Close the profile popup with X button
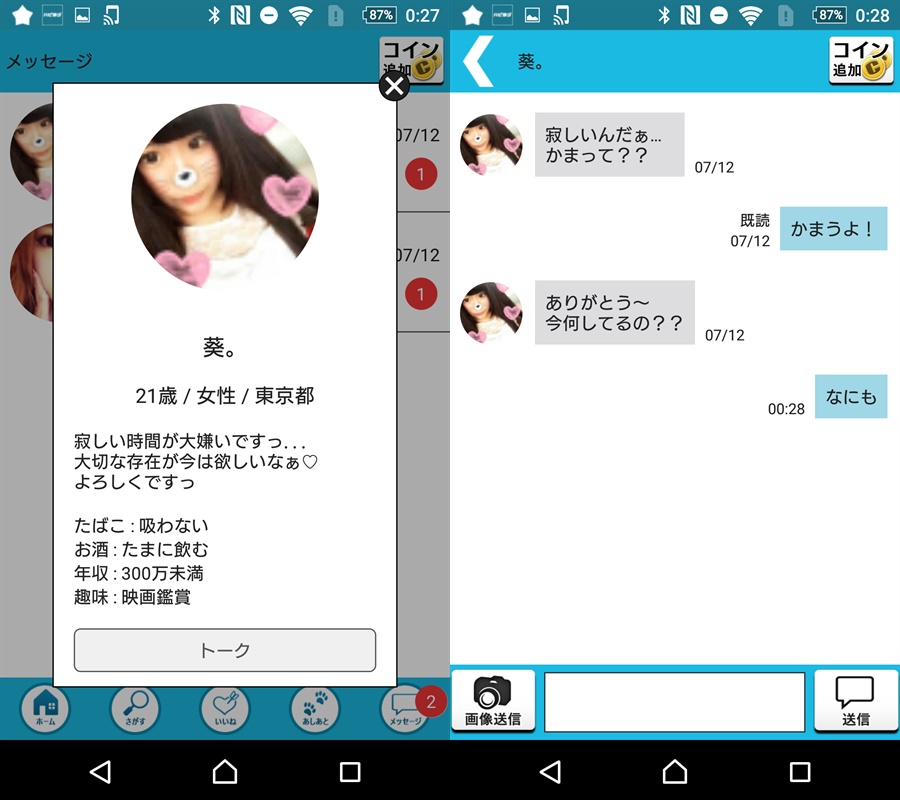 pyautogui.click(x=395, y=87)
